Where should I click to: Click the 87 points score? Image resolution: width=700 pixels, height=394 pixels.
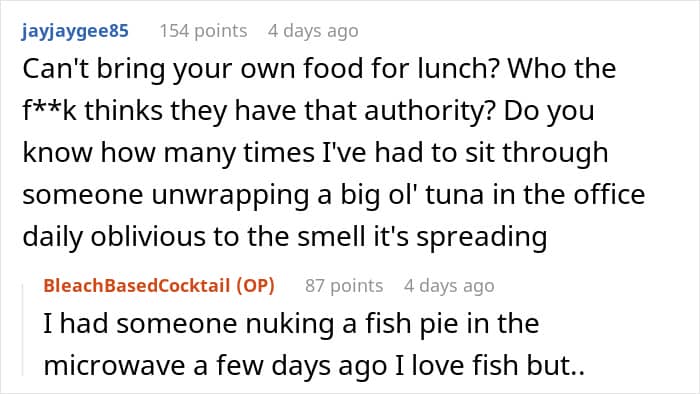pyautogui.click(x=344, y=286)
